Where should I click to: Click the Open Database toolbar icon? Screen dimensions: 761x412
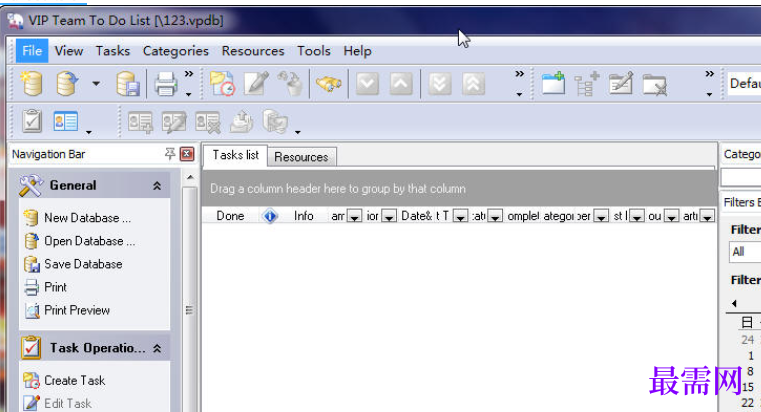(67, 83)
